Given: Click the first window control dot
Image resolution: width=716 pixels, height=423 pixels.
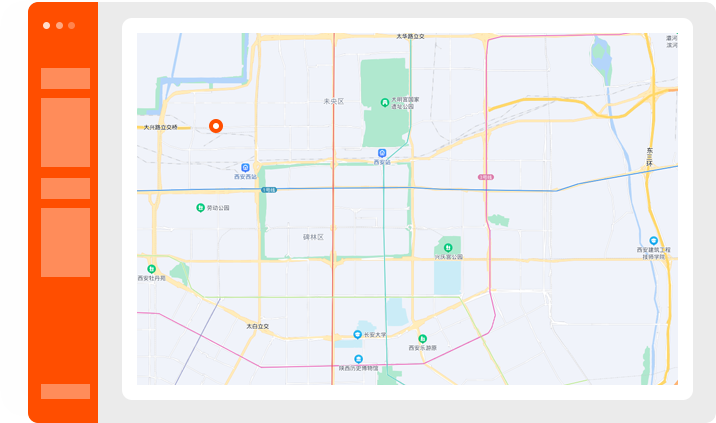Looking at the screenshot, I should [46, 25].
